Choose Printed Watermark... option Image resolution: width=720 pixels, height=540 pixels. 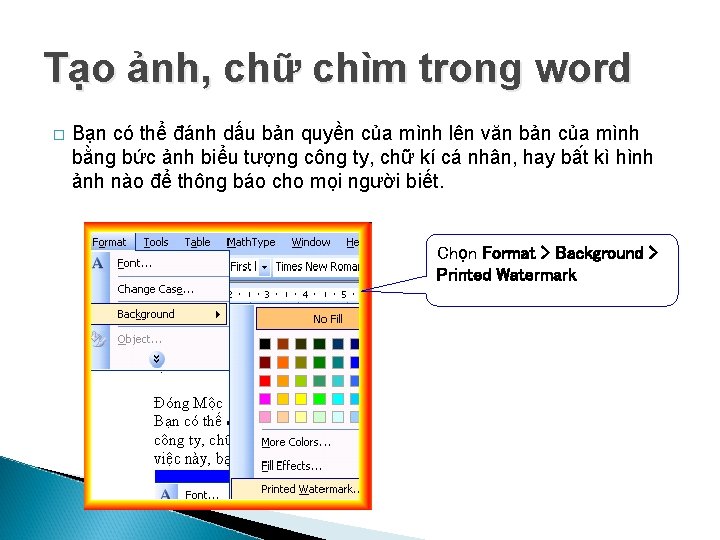point(296,489)
